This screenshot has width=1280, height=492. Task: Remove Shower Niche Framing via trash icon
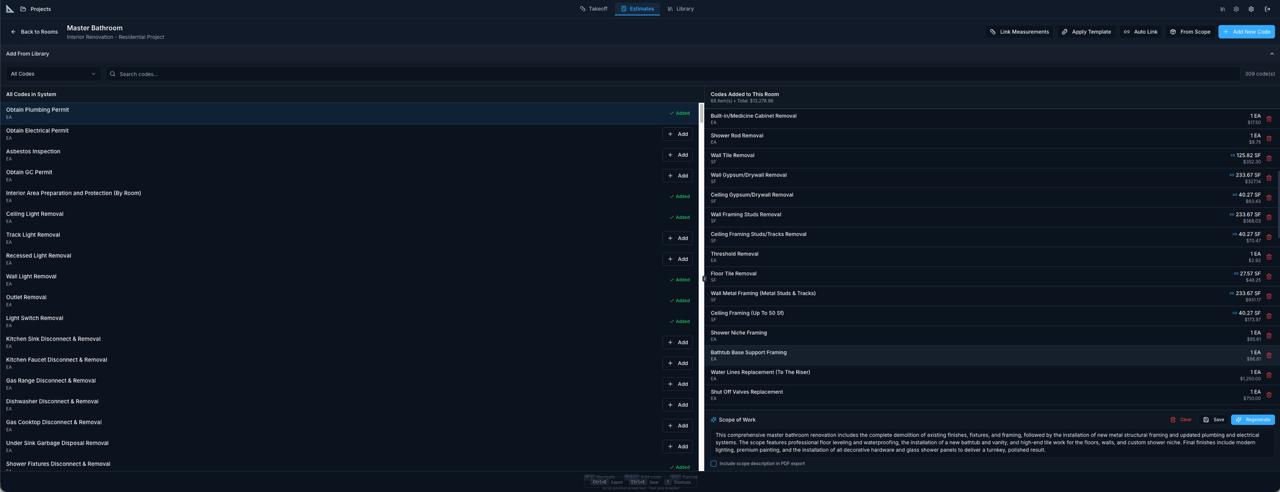[1269, 336]
